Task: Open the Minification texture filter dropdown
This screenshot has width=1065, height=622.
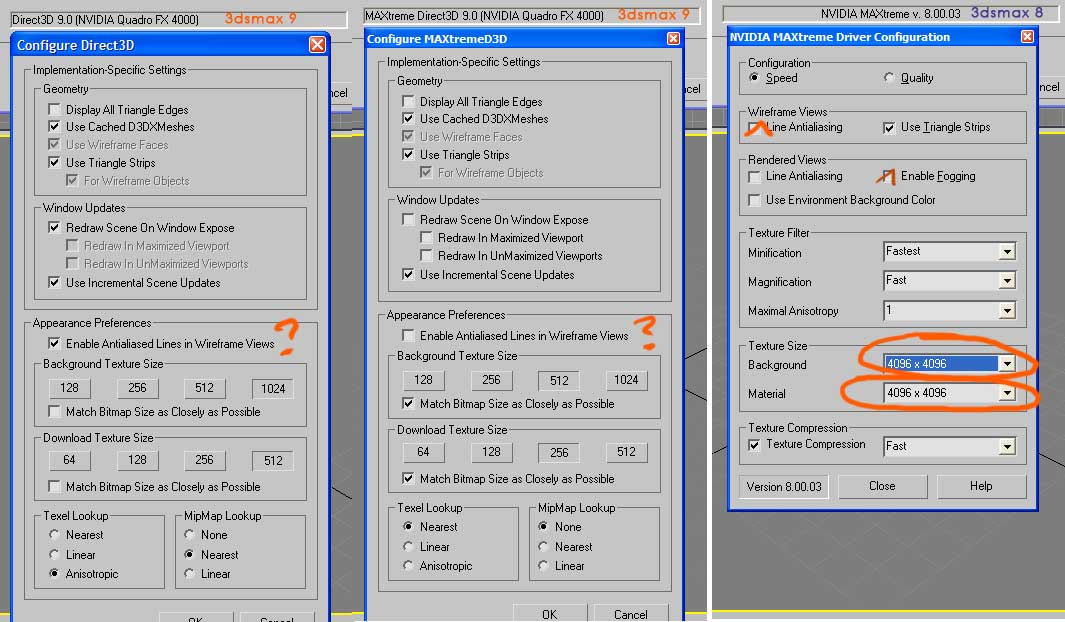Action: 1007,252
